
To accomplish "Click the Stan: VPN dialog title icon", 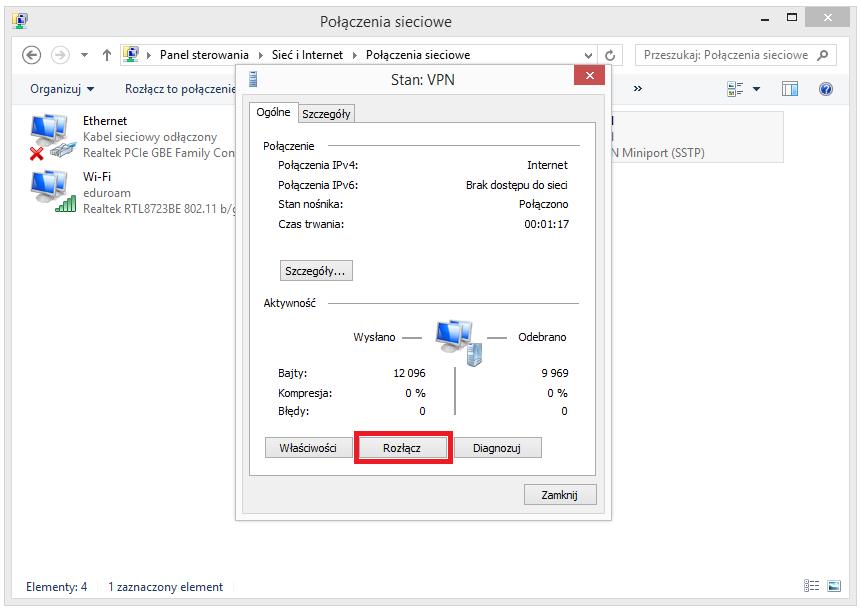I will (x=253, y=80).
